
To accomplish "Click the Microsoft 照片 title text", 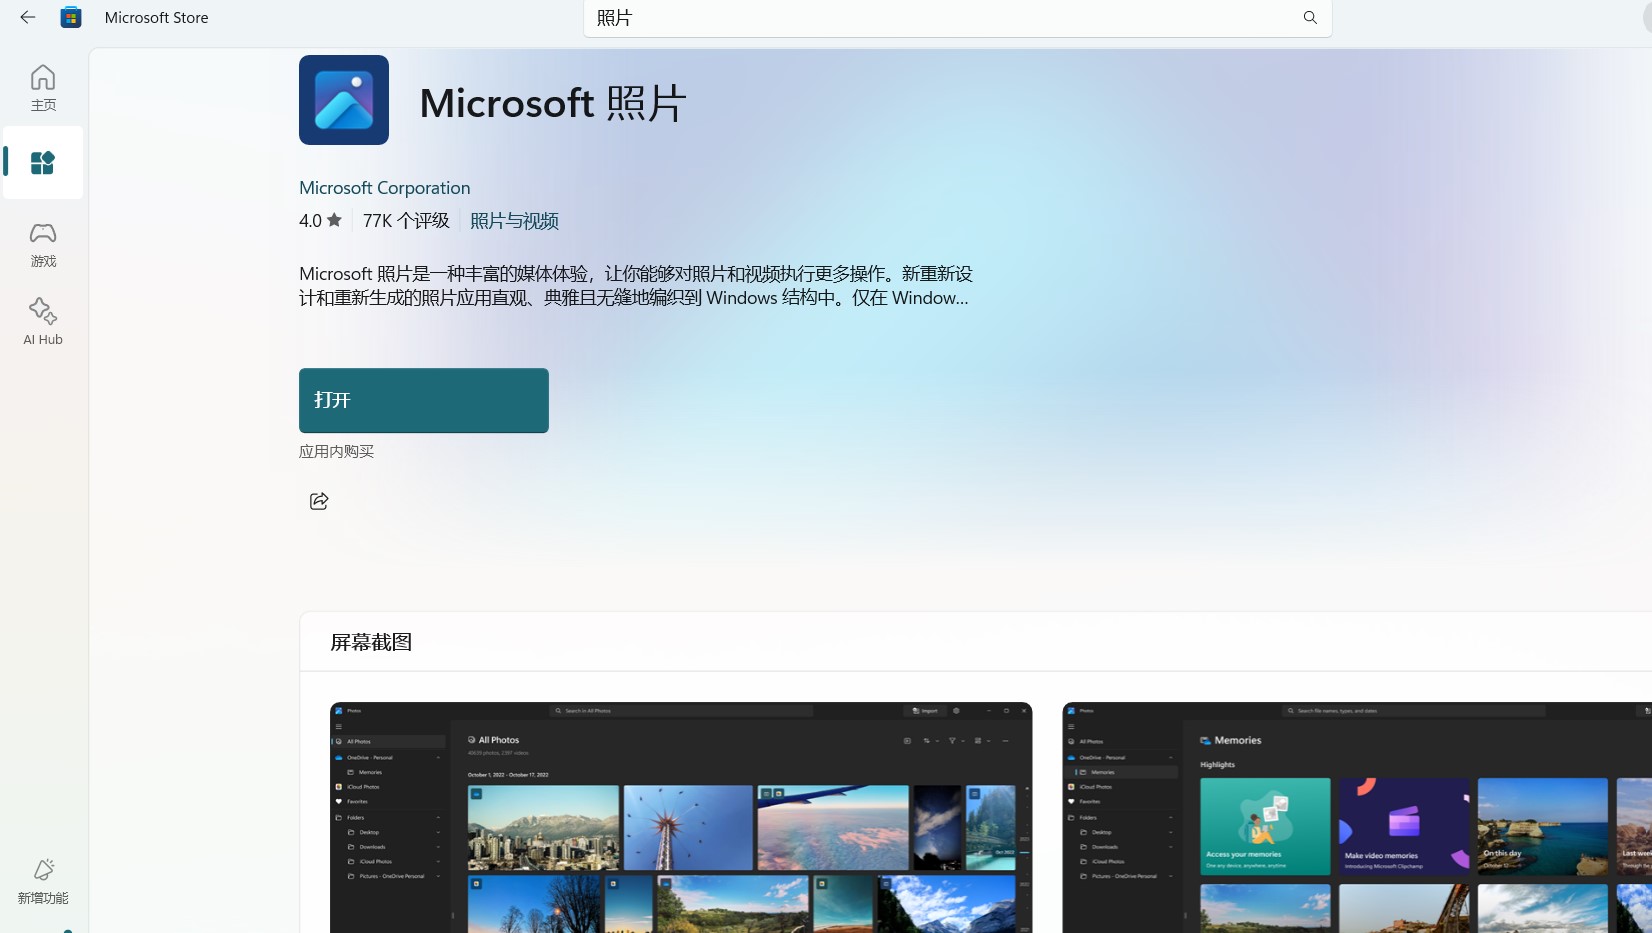I will pyautogui.click(x=552, y=103).
